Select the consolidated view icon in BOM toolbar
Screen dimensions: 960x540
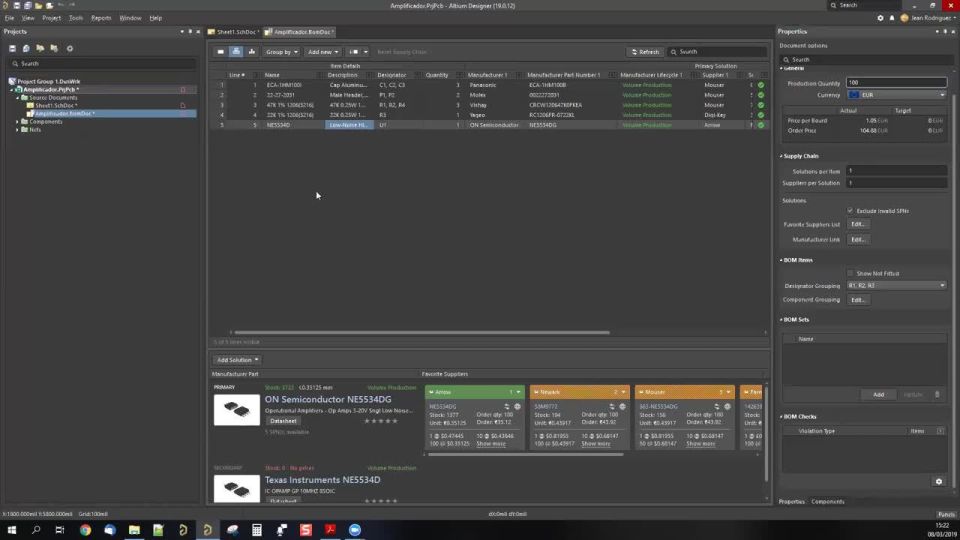pos(252,52)
